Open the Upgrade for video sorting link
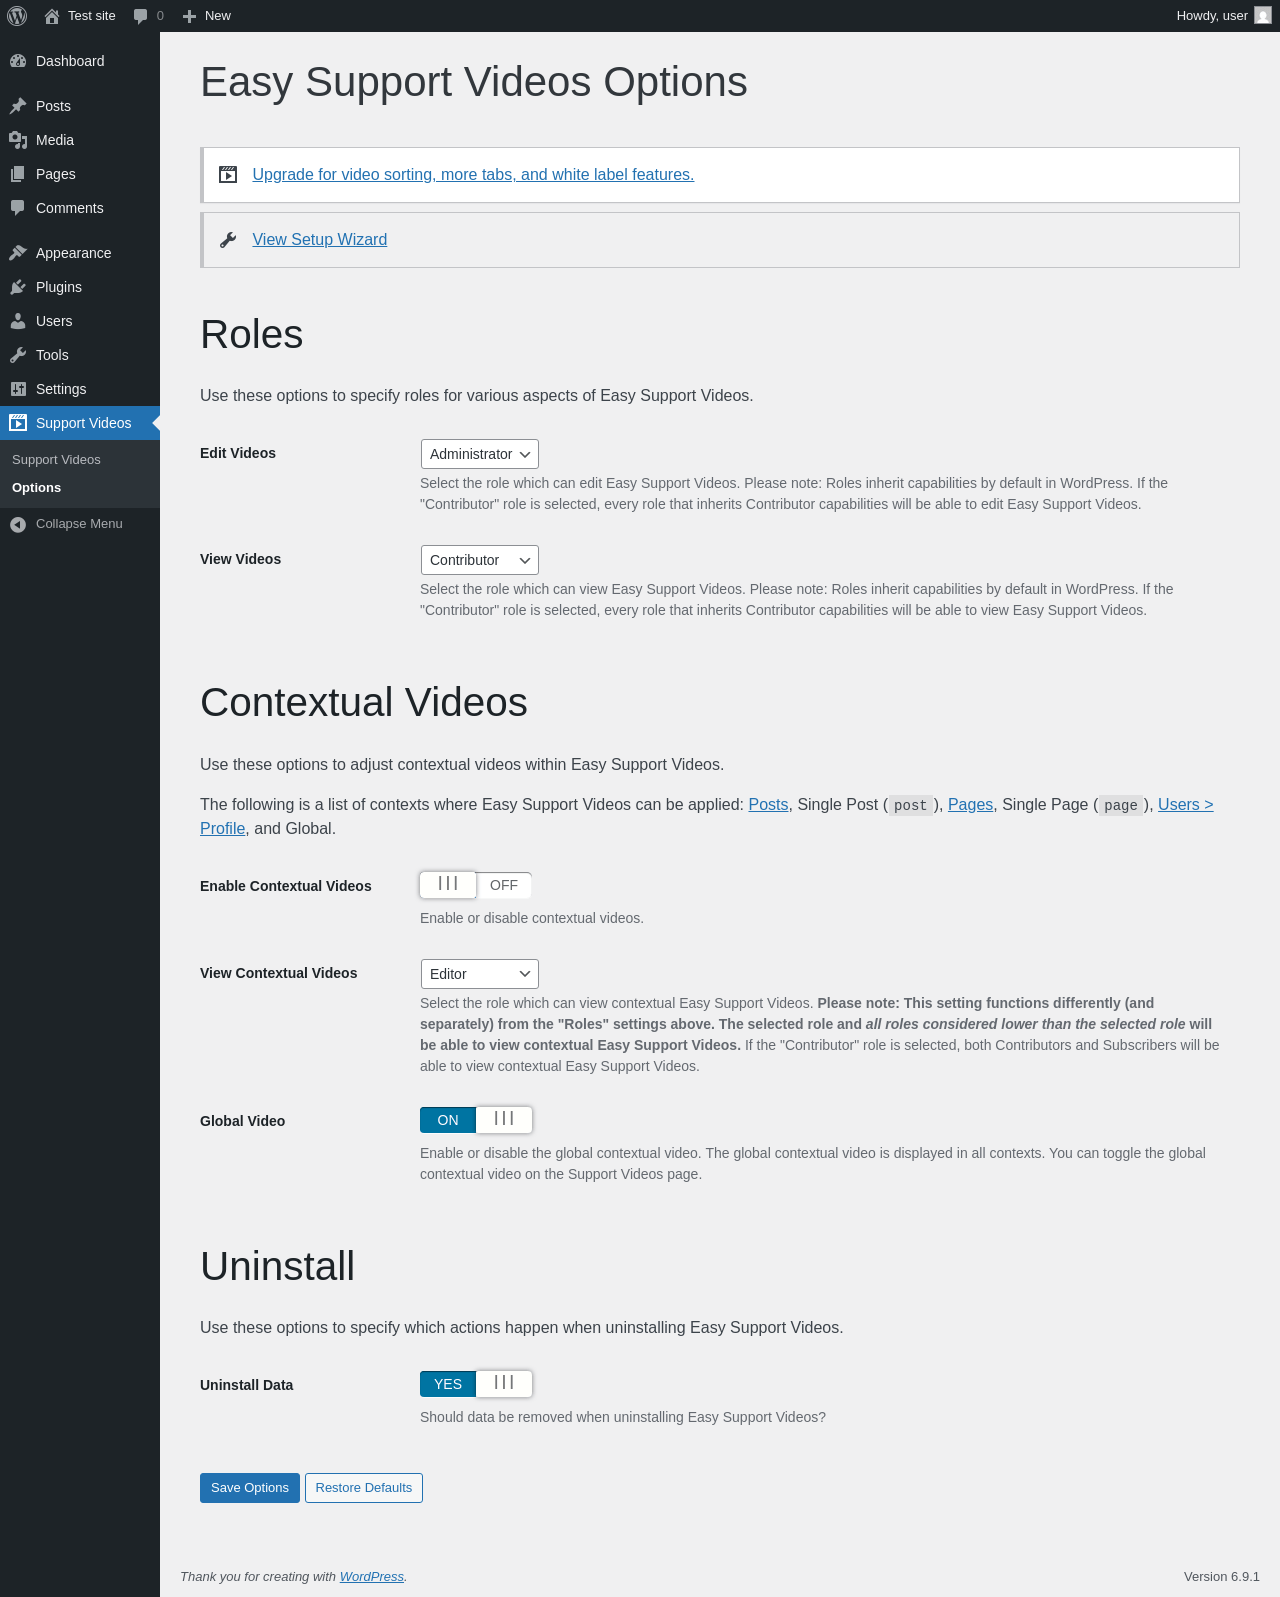This screenshot has height=1597, width=1280. pyautogui.click(x=473, y=175)
